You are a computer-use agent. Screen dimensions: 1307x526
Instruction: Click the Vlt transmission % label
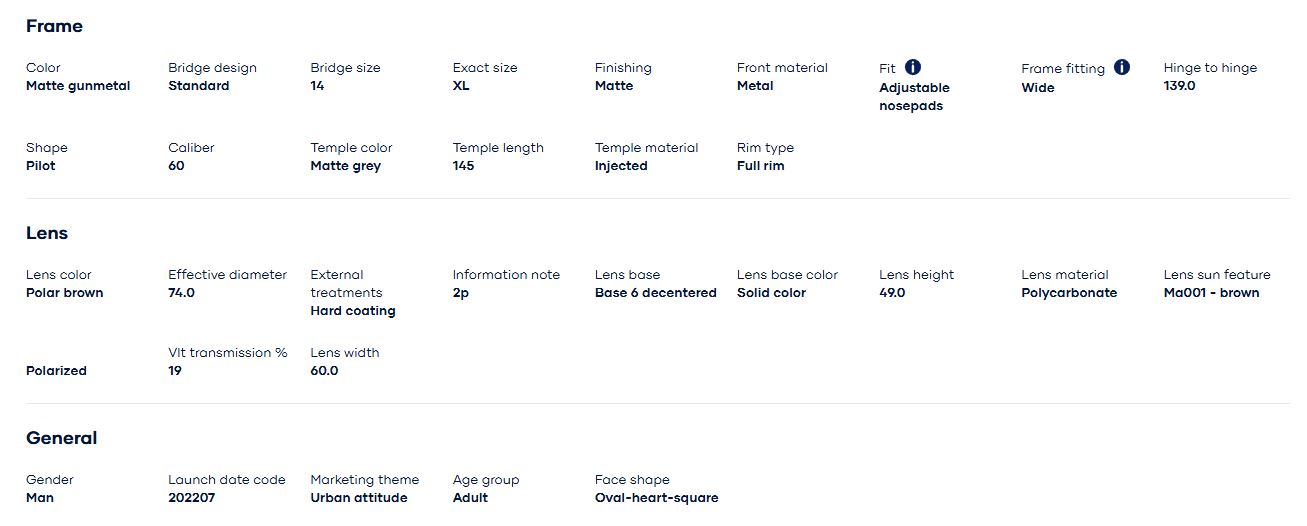point(227,353)
